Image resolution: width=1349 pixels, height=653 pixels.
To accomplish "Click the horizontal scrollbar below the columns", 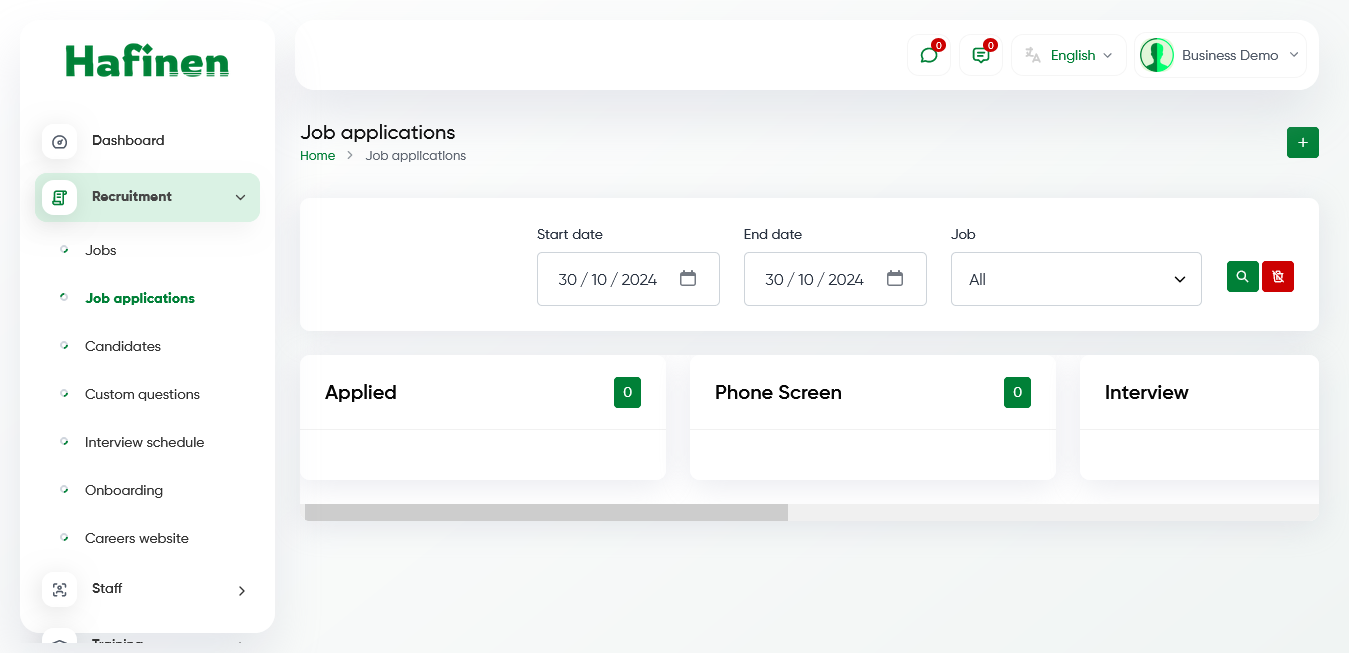I will coord(545,512).
